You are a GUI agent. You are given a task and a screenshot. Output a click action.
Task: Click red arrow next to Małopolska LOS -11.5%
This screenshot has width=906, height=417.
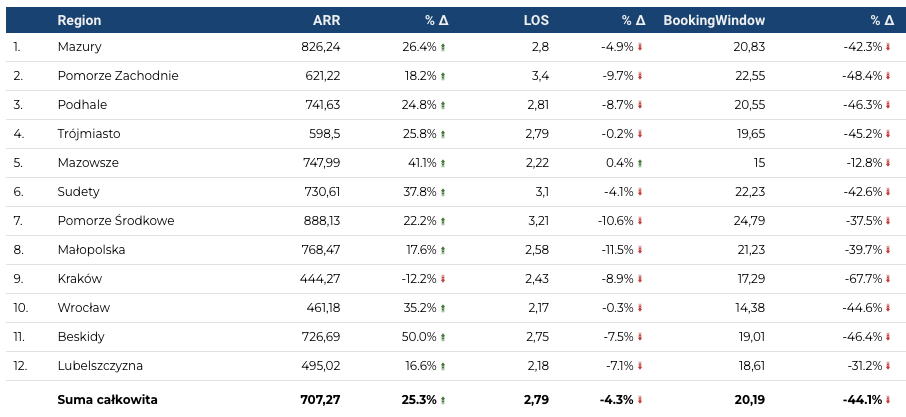coord(641,250)
